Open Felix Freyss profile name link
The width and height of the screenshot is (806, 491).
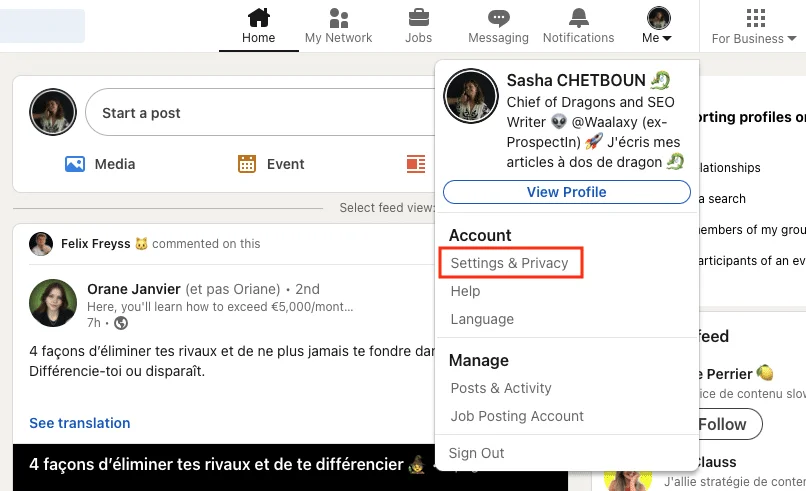(x=96, y=244)
